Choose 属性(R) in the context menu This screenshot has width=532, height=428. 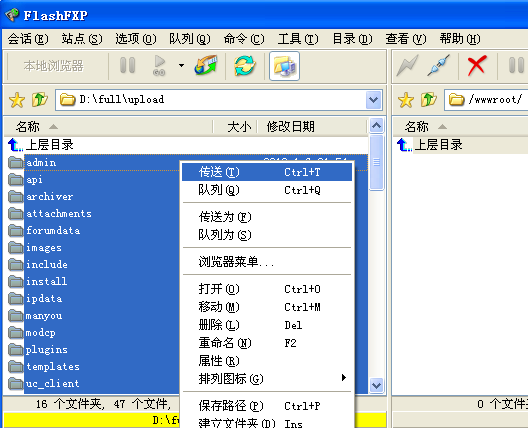pyautogui.click(x=267, y=361)
